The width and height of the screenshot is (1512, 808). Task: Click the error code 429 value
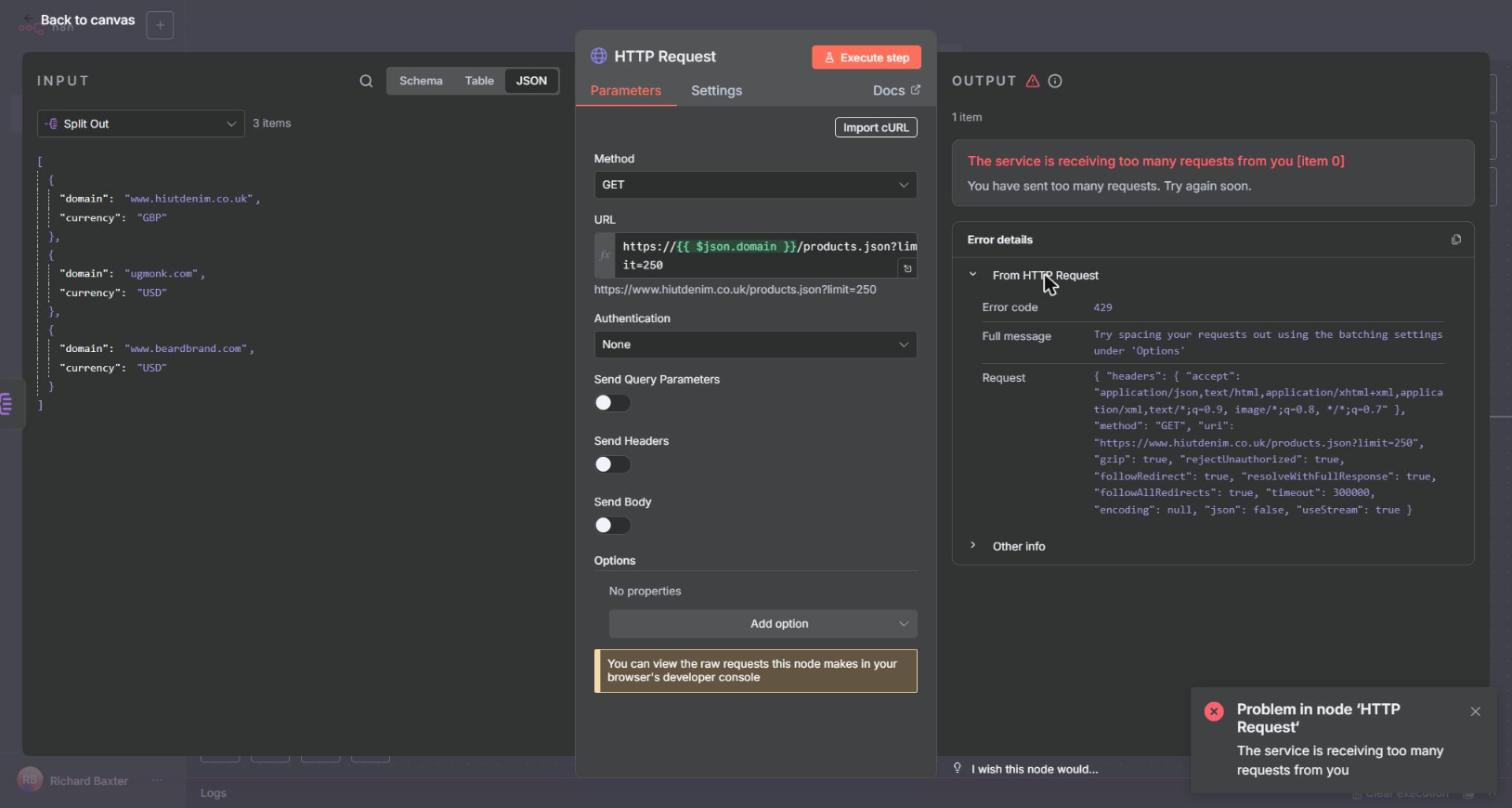coord(1103,308)
